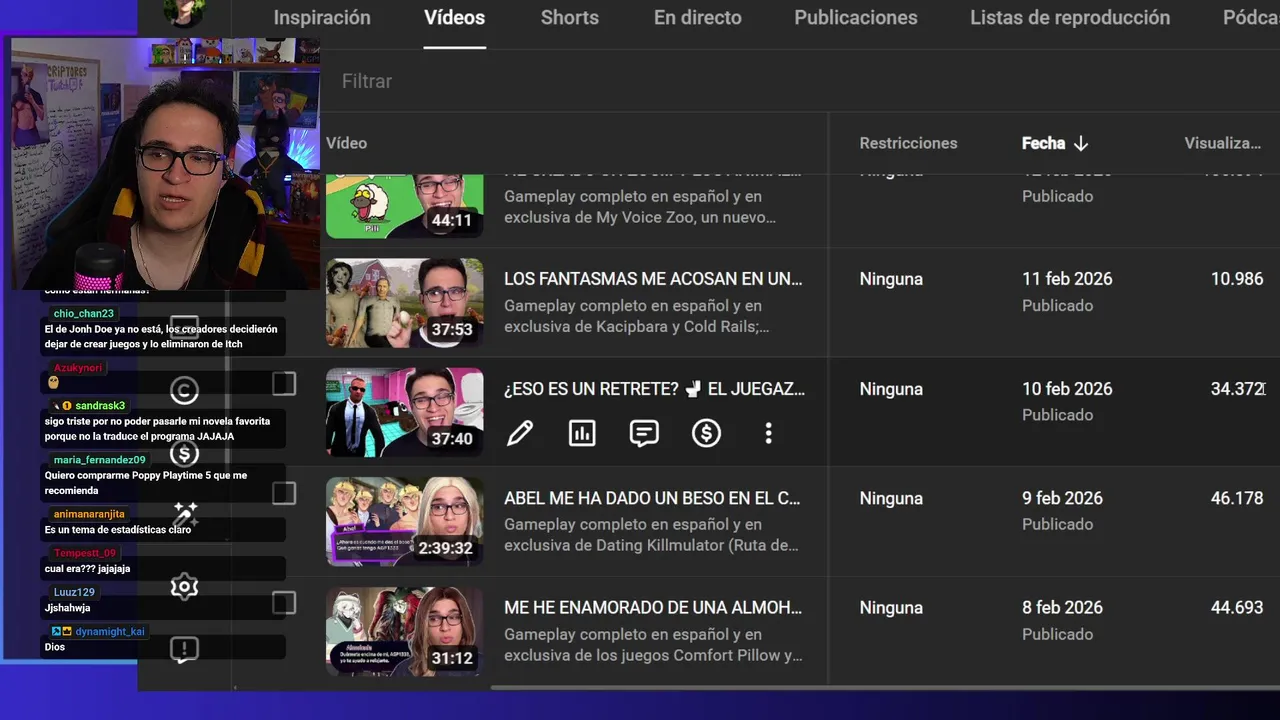Open the thumbnail with 37:53 duration
Image resolution: width=1280 pixels, height=720 pixels.
pyautogui.click(x=404, y=303)
